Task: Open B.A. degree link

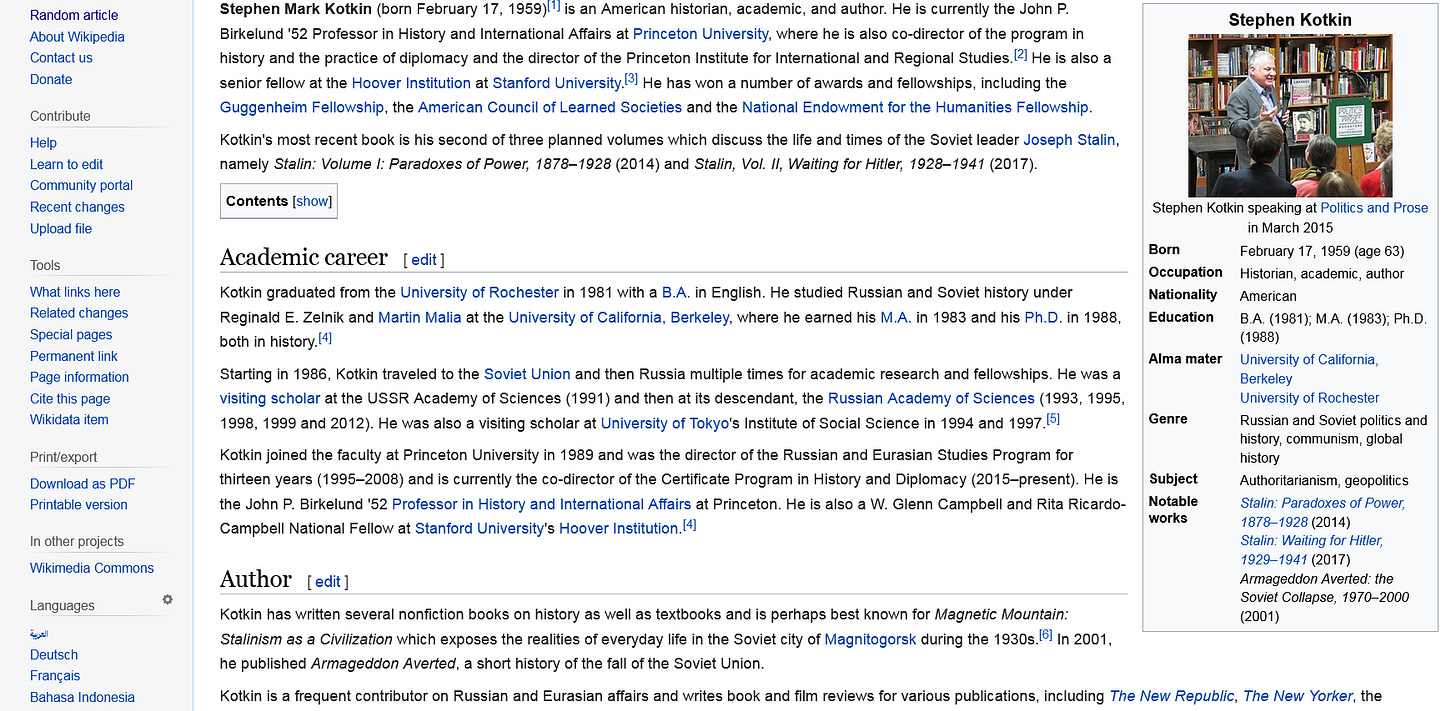Action: coord(674,293)
